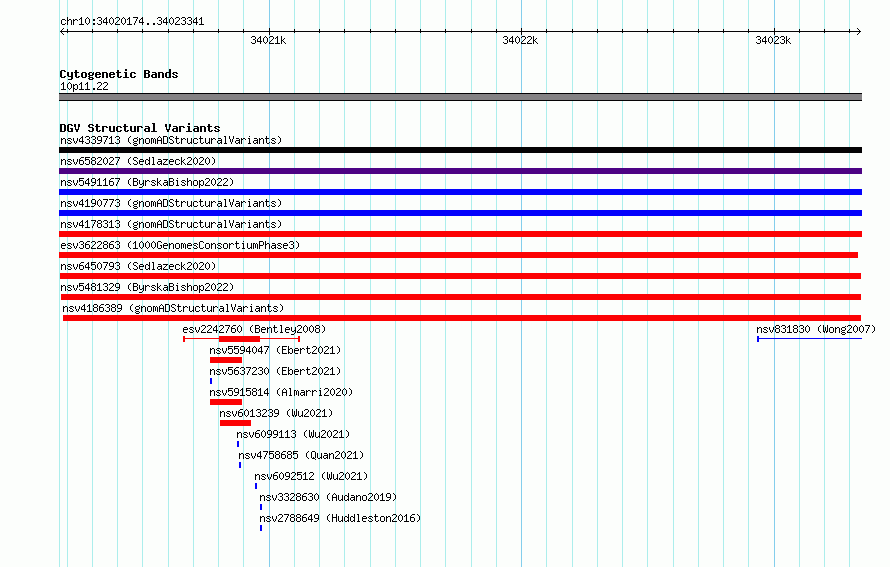
Task: Open nsv4178313 gnomADStructuralVariants label
Action: pyautogui.click(x=171, y=224)
